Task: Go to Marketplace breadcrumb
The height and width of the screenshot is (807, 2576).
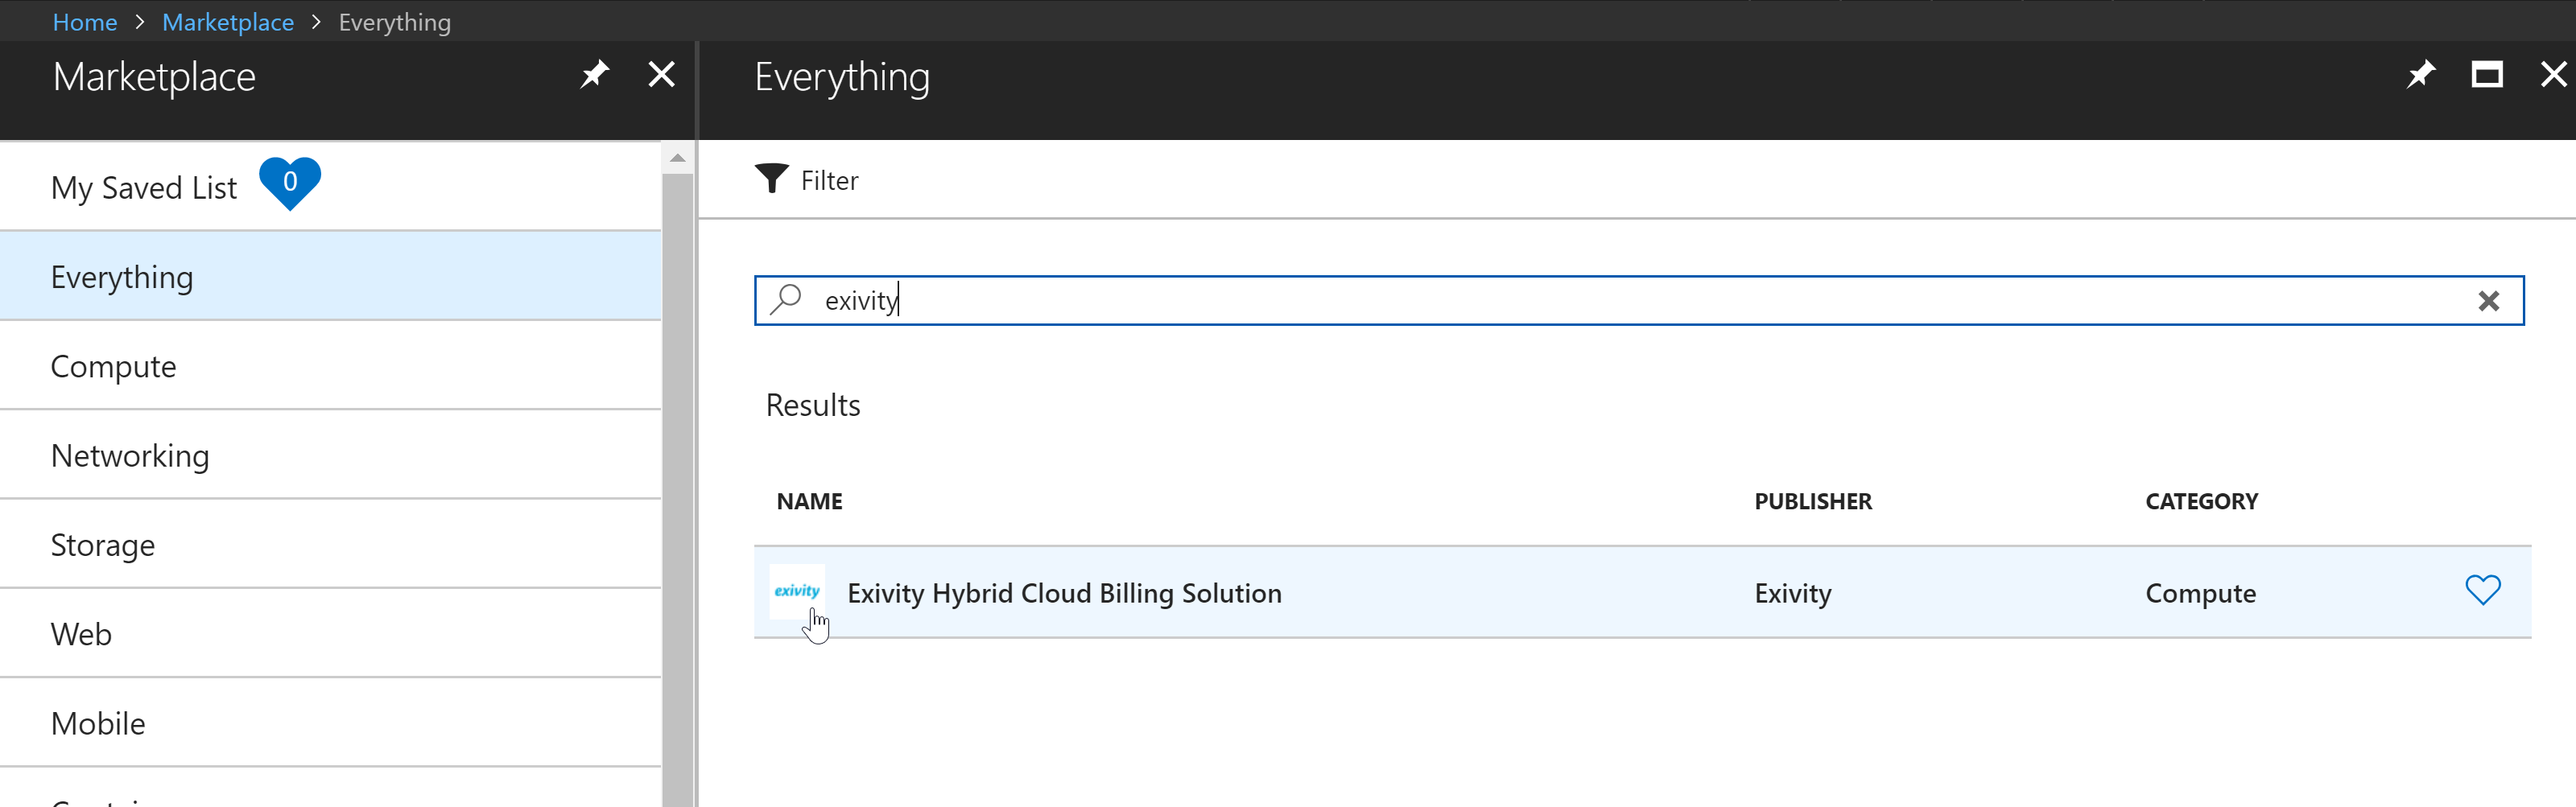Action: [228, 22]
